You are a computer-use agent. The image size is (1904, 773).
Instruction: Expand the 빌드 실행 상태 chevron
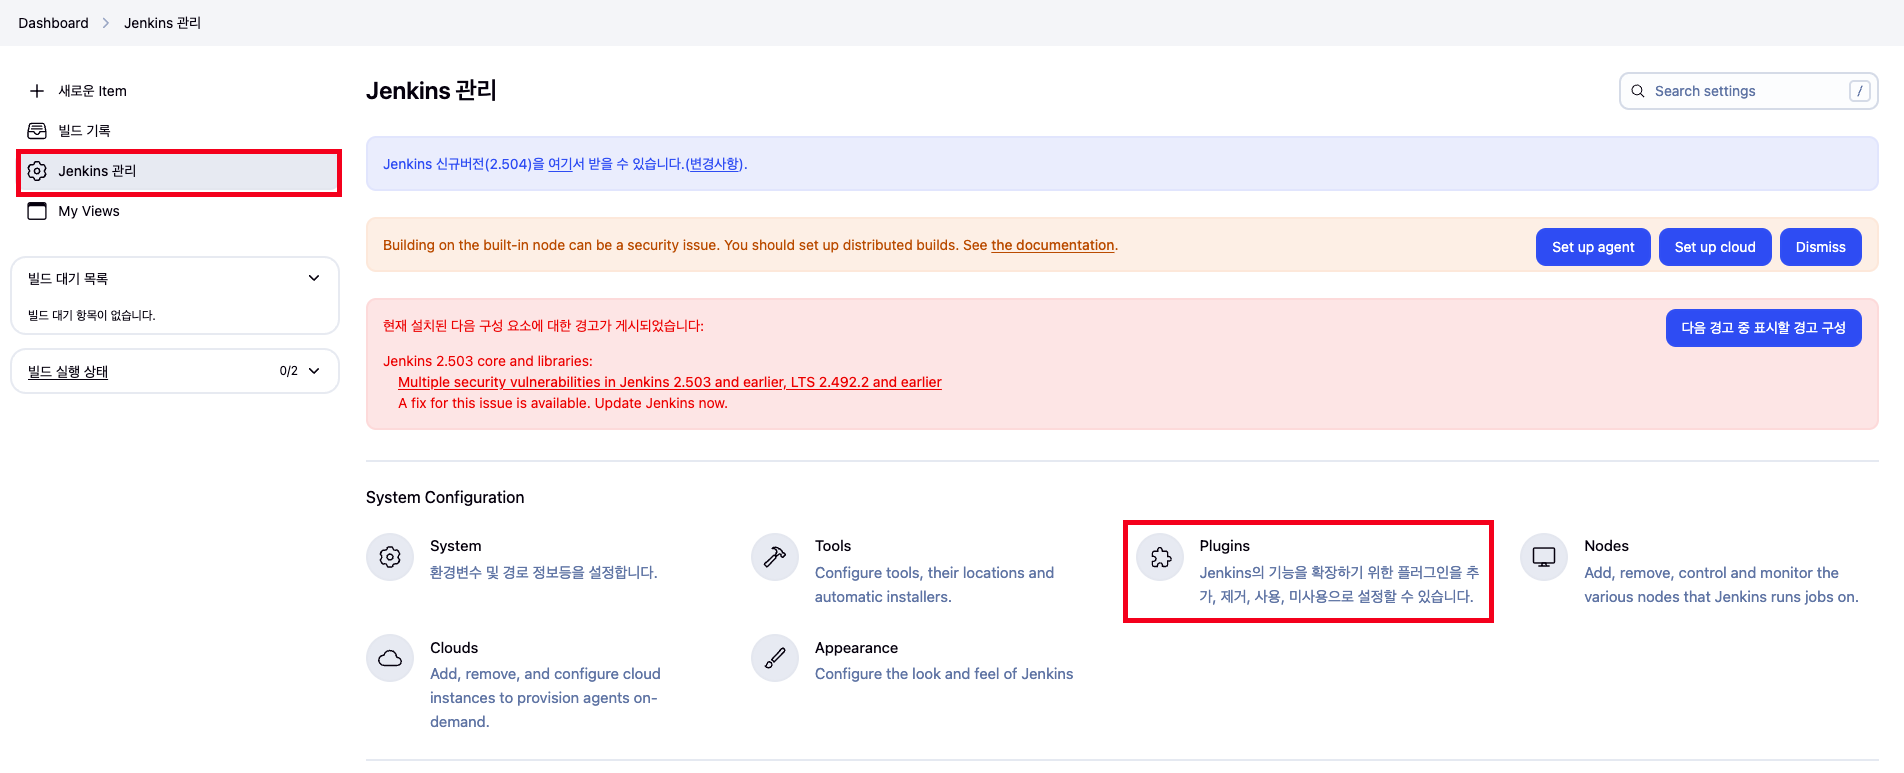click(x=314, y=371)
